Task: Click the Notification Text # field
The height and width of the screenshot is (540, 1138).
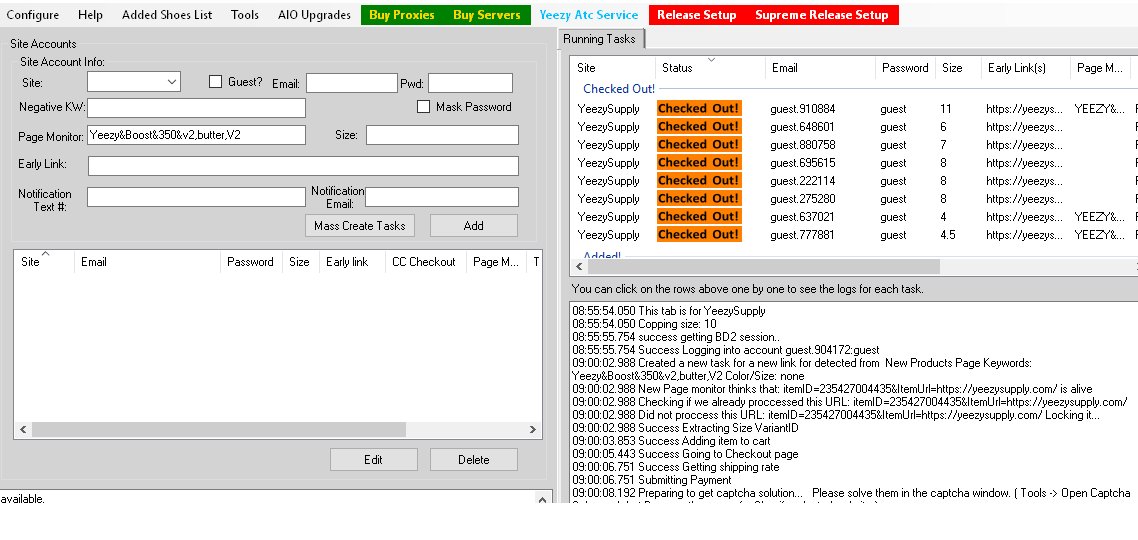Action: [196, 197]
